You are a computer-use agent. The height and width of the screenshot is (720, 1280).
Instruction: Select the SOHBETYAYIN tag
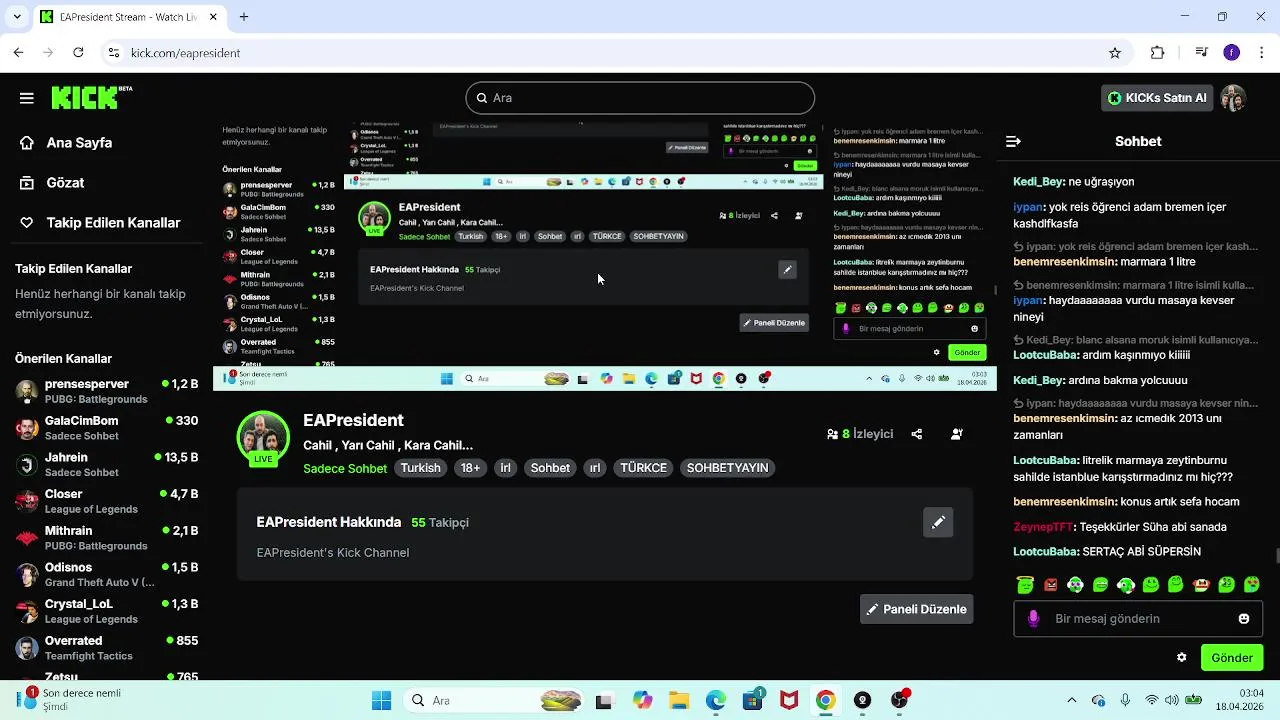(727, 468)
